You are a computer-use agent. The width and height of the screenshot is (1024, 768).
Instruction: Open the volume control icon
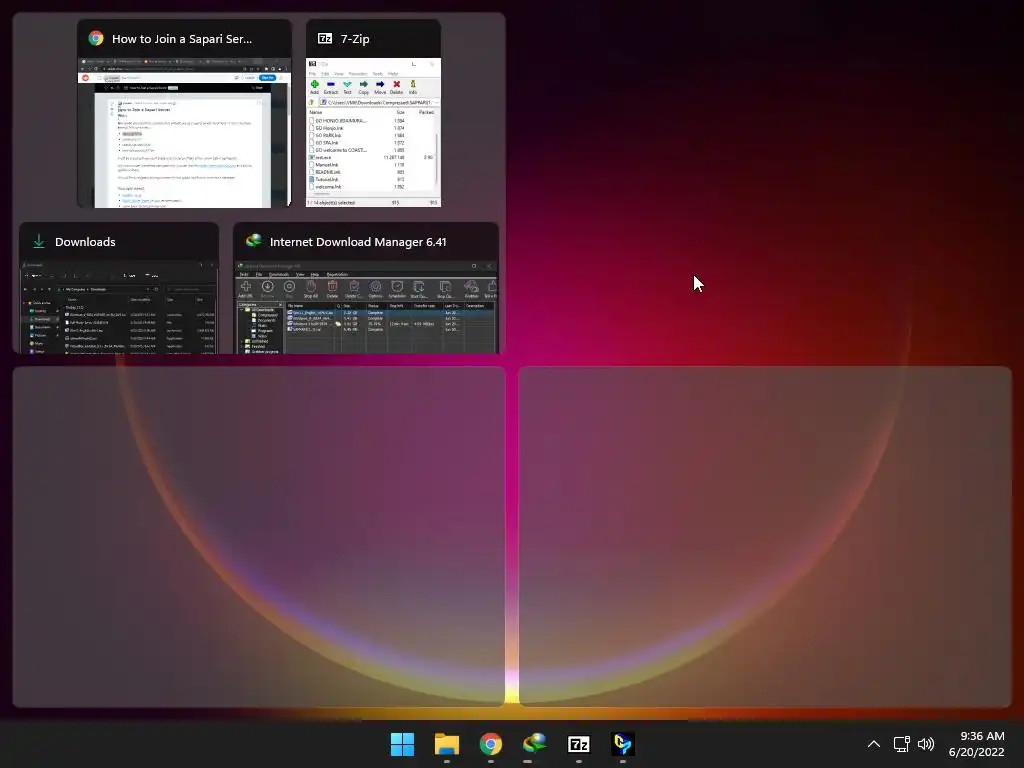coord(926,744)
